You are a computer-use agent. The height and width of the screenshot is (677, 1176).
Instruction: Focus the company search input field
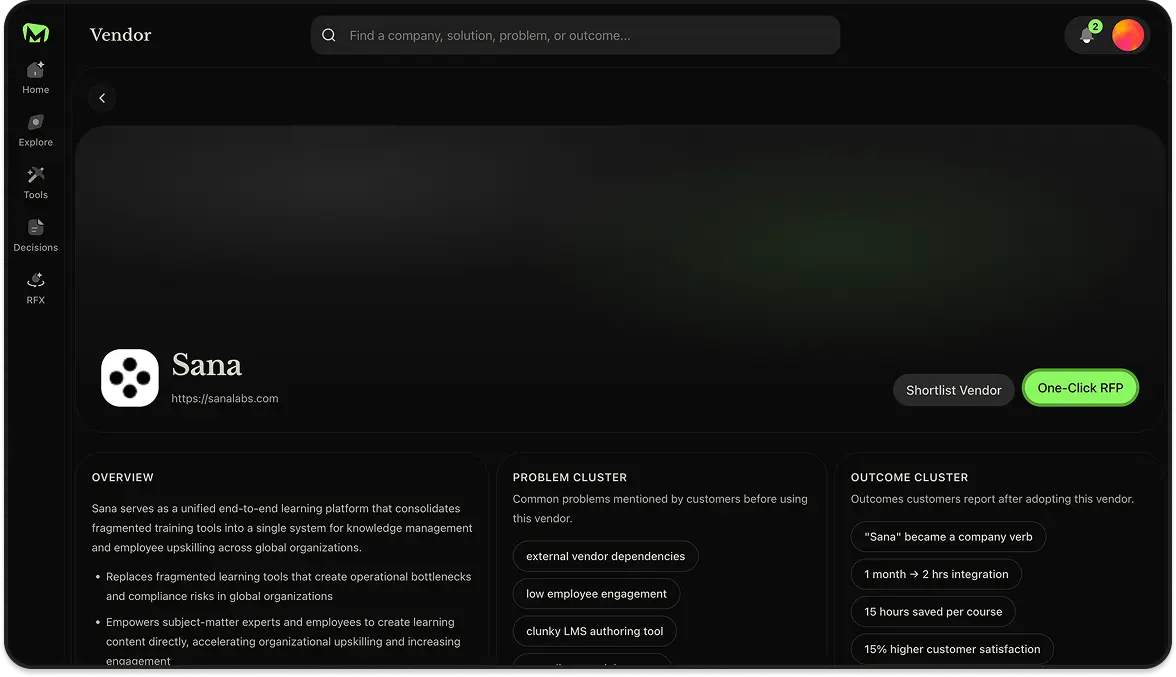588,36
